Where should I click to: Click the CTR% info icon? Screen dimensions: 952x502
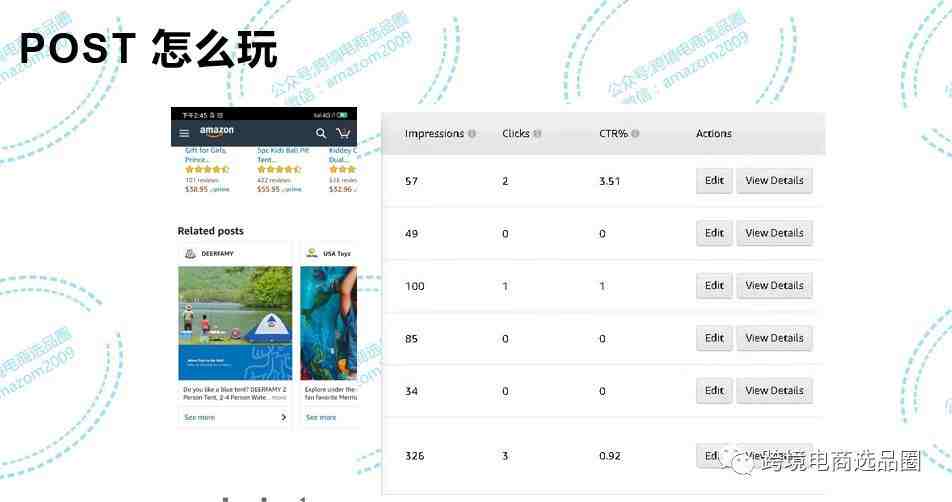point(635,134)
